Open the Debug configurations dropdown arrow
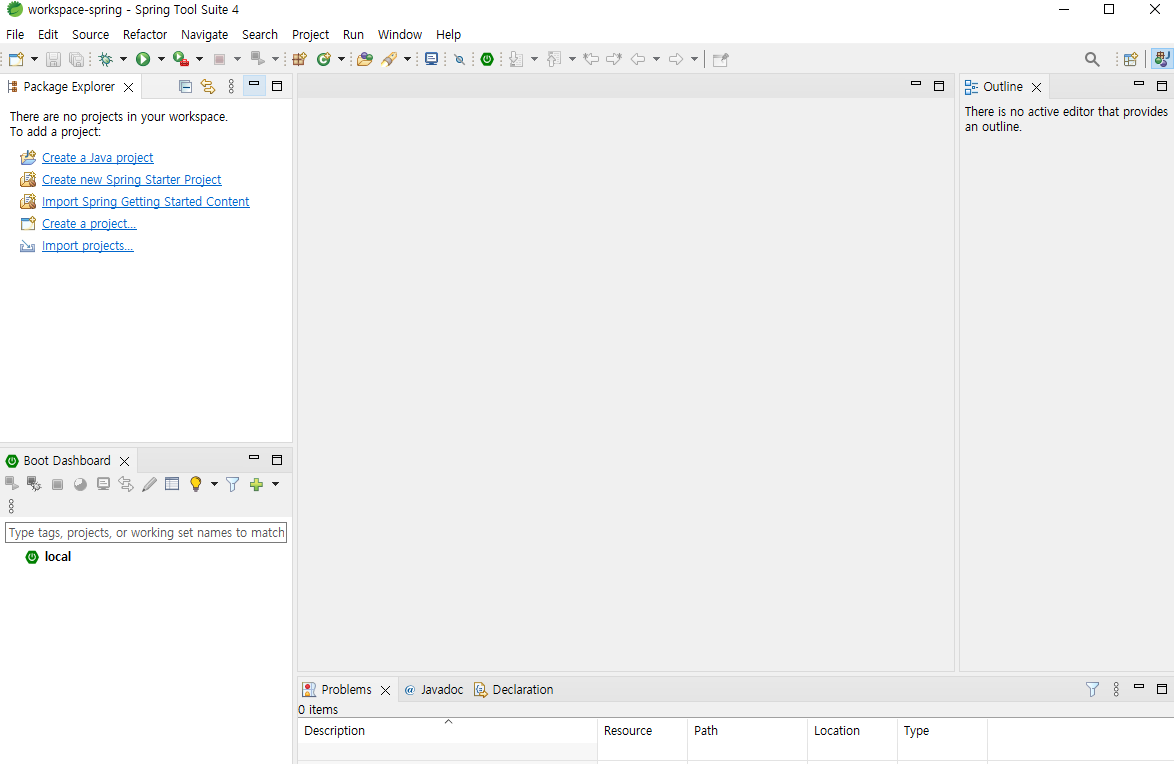 [124, 59]
